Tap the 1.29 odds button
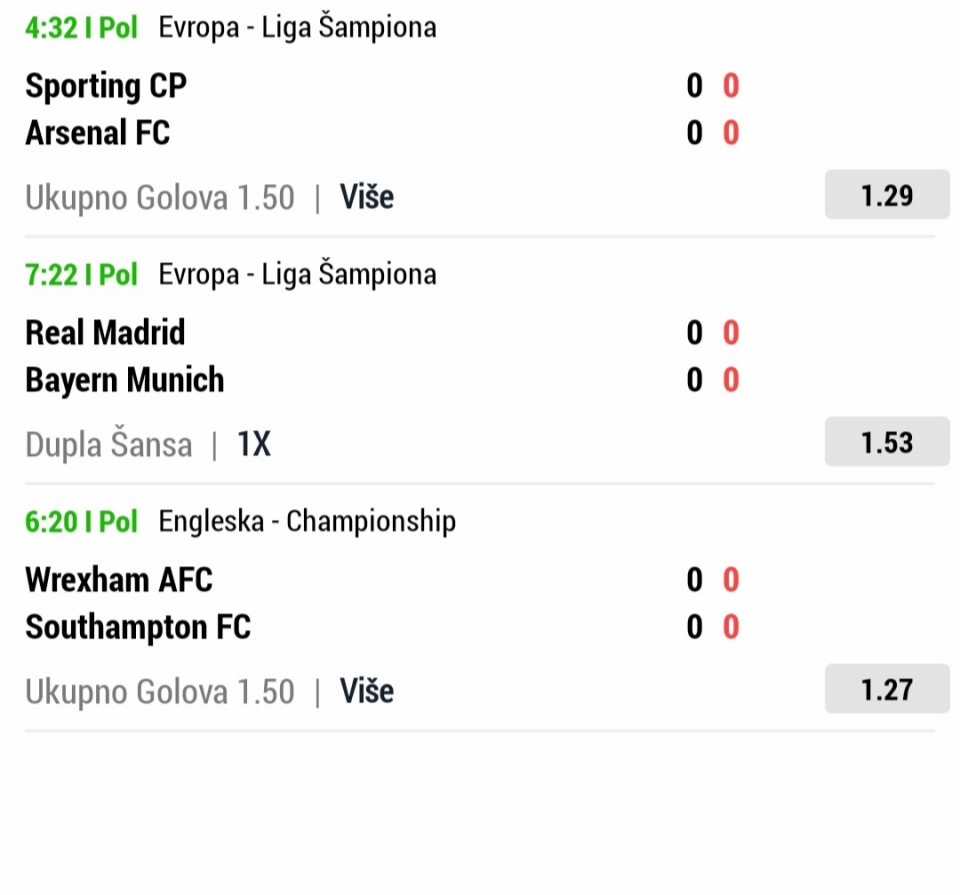The image size is (960, 895). (x=886, y=196)
